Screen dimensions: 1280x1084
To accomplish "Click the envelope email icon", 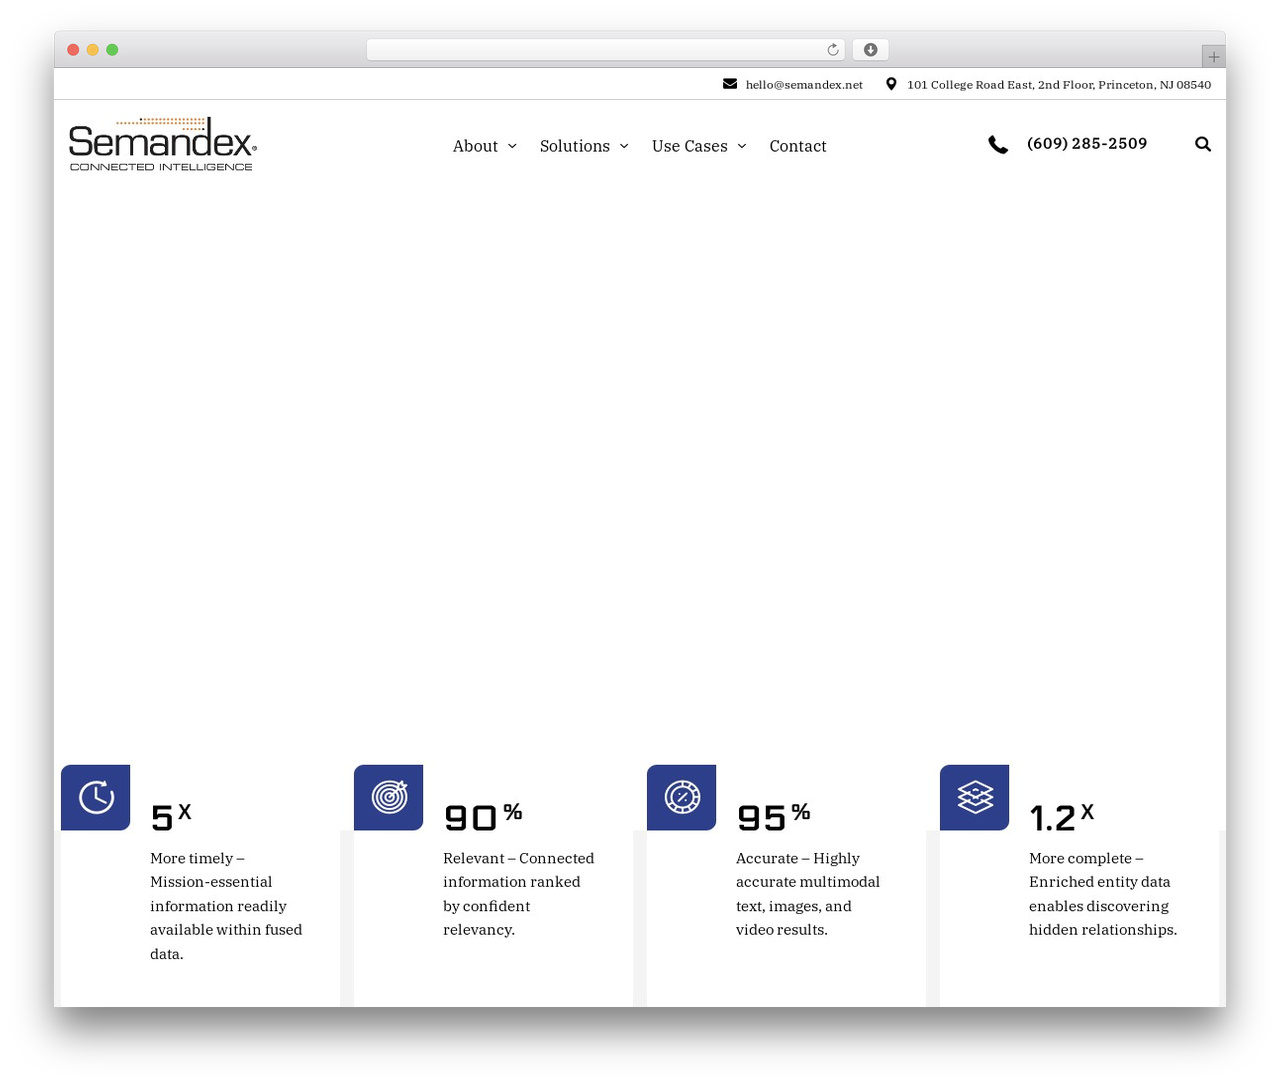I will [x=730, y=84].
